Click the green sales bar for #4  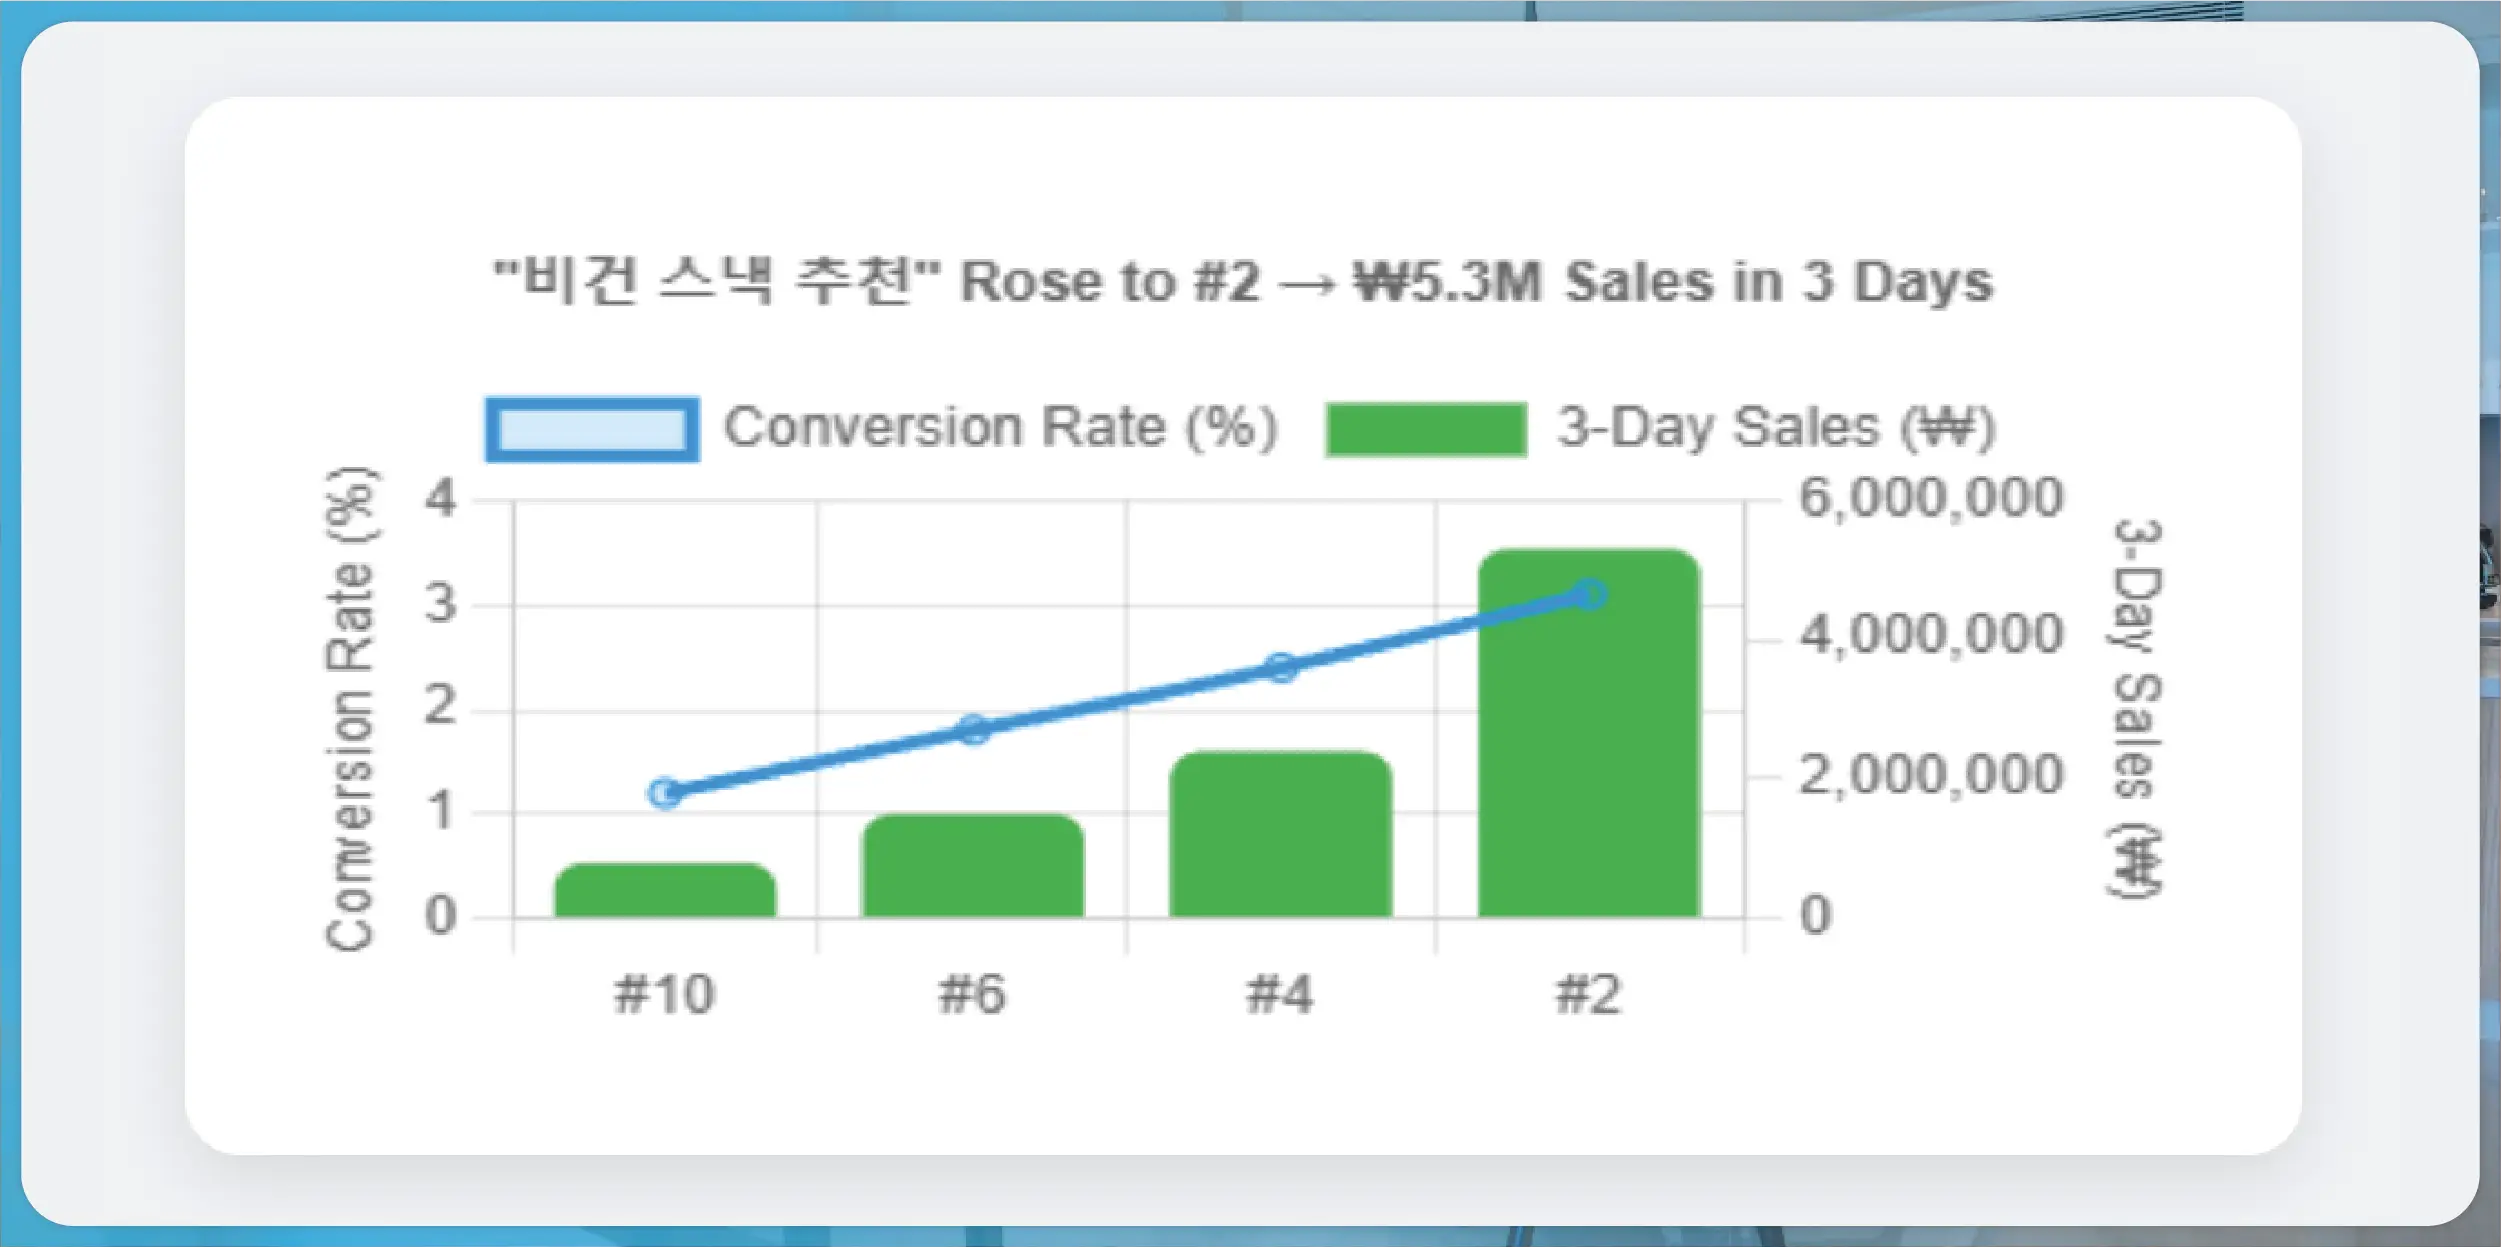point(1281,834)
